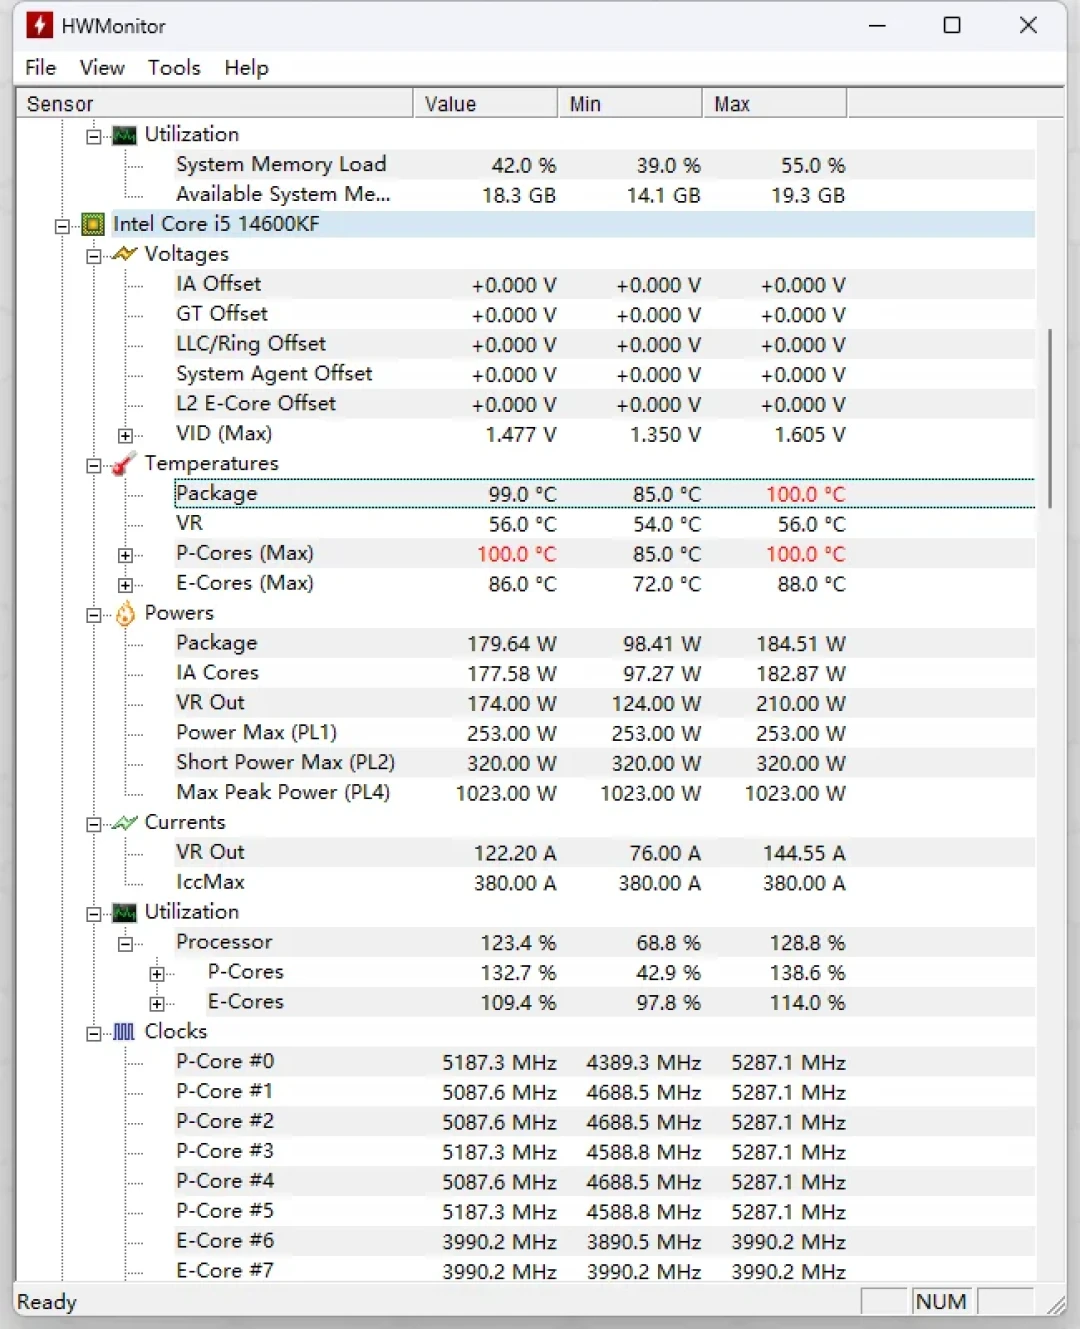The height and width of the screenshot is (1329, 1080).
Task: Click the Clocks pulse icon
Action: coord(124,1031)
